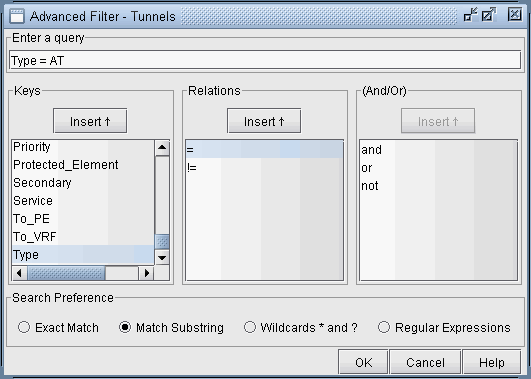Click the disabled Insert button under And/Or

(438, 121)
